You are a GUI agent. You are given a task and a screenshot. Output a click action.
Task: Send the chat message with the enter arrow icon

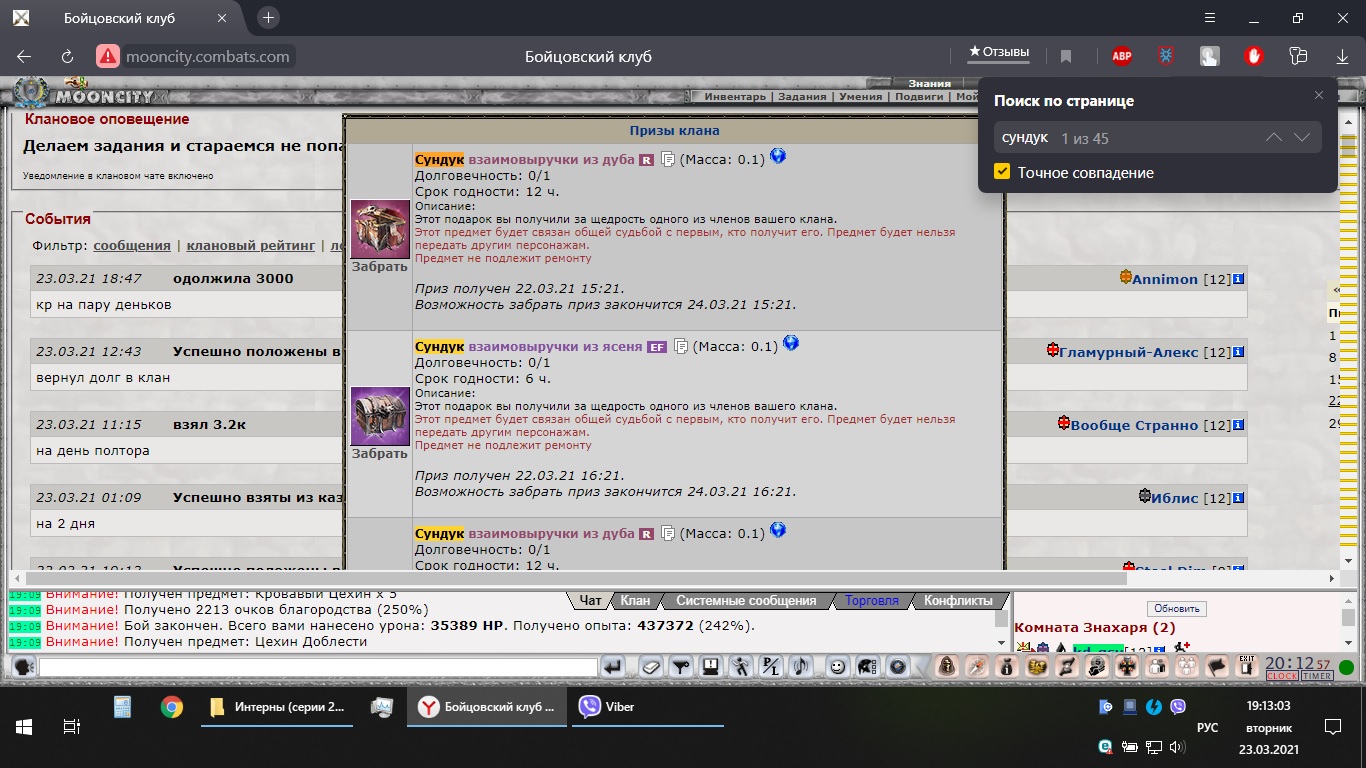pyautogui.click(x=614, y=666)
